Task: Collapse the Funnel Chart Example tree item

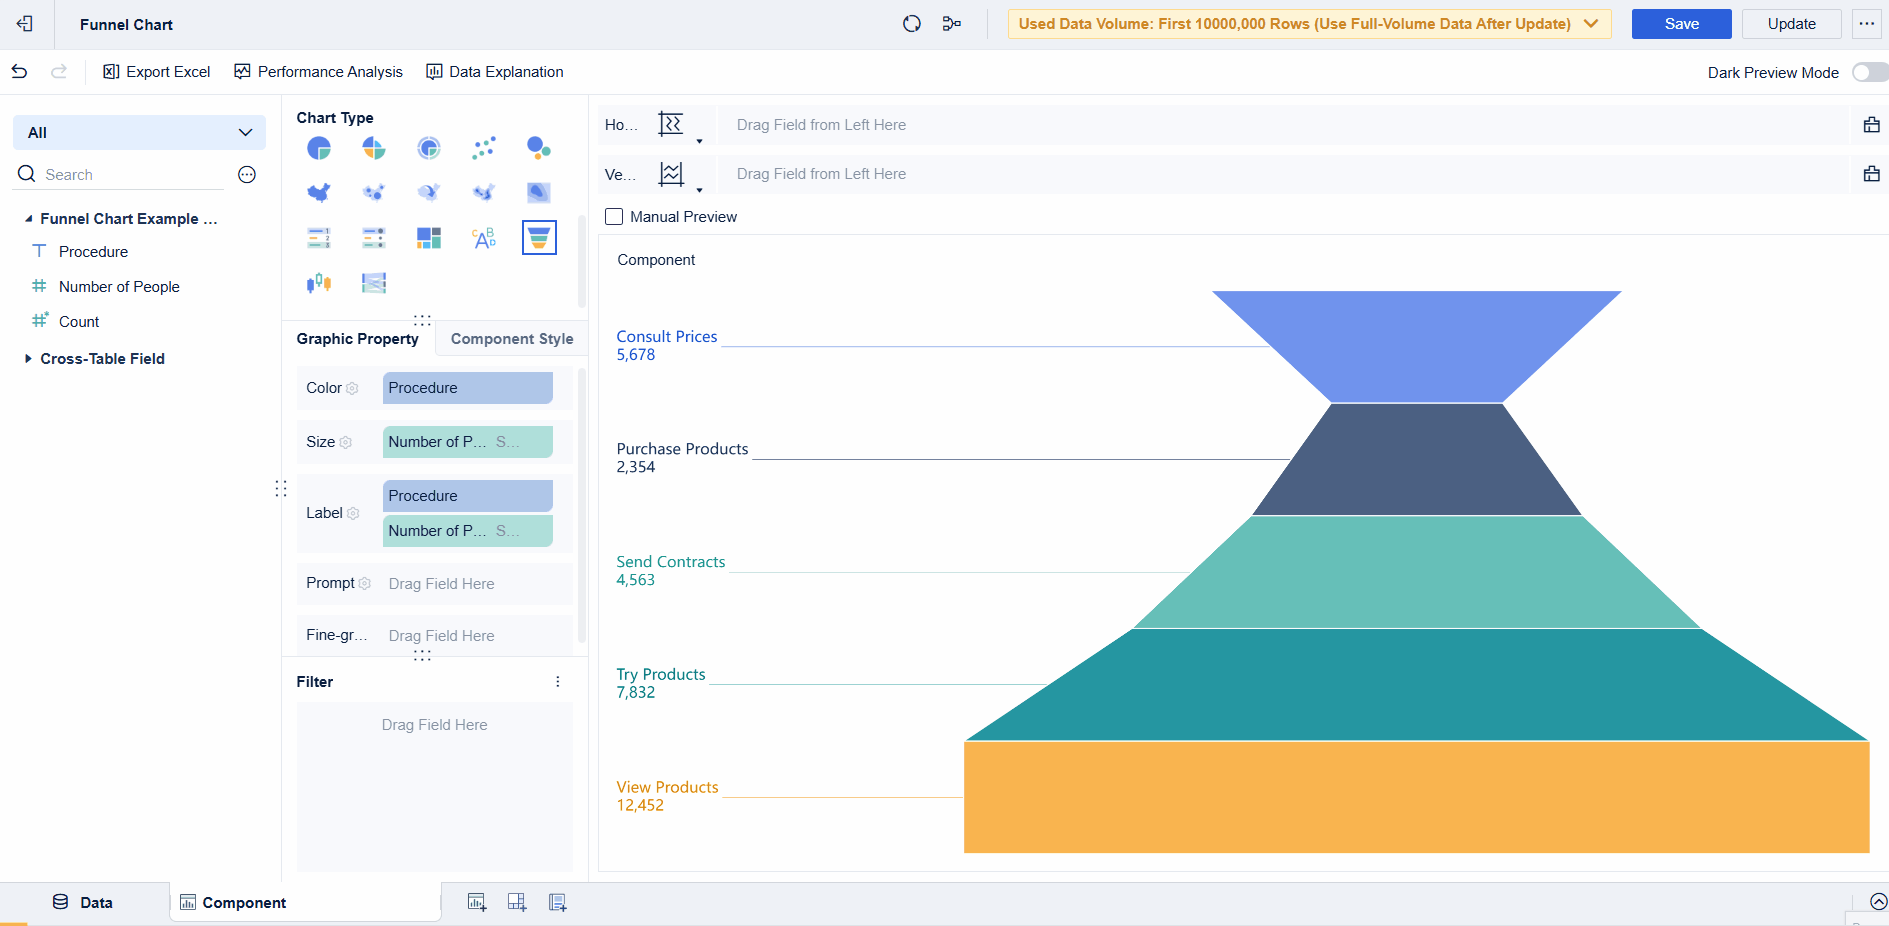Action: [x=28, y=218]
